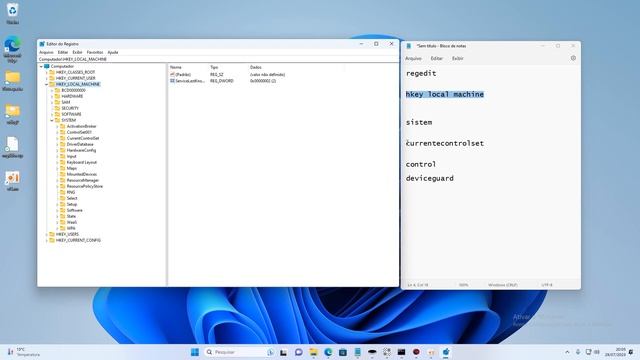Click the deviceguard line in Notepad

[429, 178]
